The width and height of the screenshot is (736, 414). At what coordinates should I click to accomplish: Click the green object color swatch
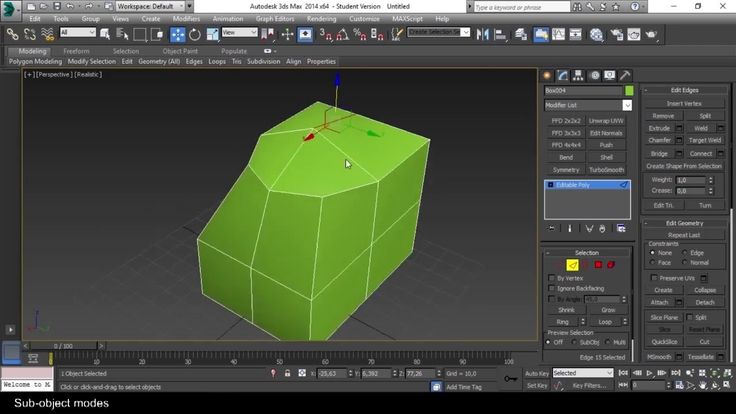629,90
